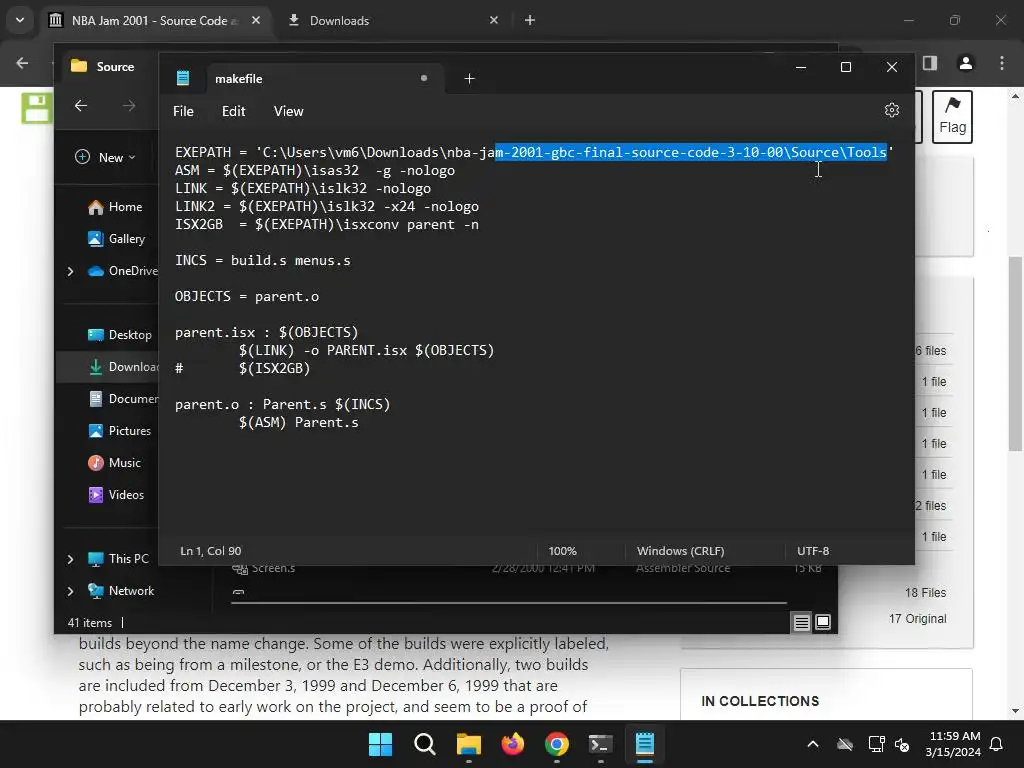Open Notepad from taskbar
1024x768 pixels.
click(645, 744)
